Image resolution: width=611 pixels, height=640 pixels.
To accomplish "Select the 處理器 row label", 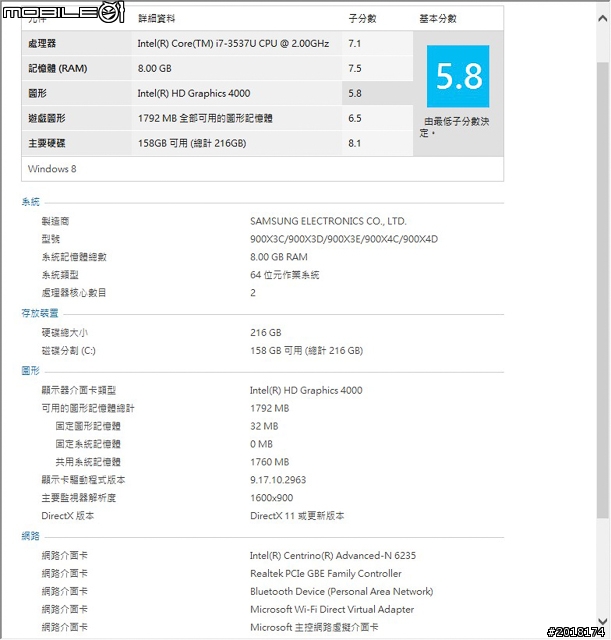I will (x=42, y=44).
